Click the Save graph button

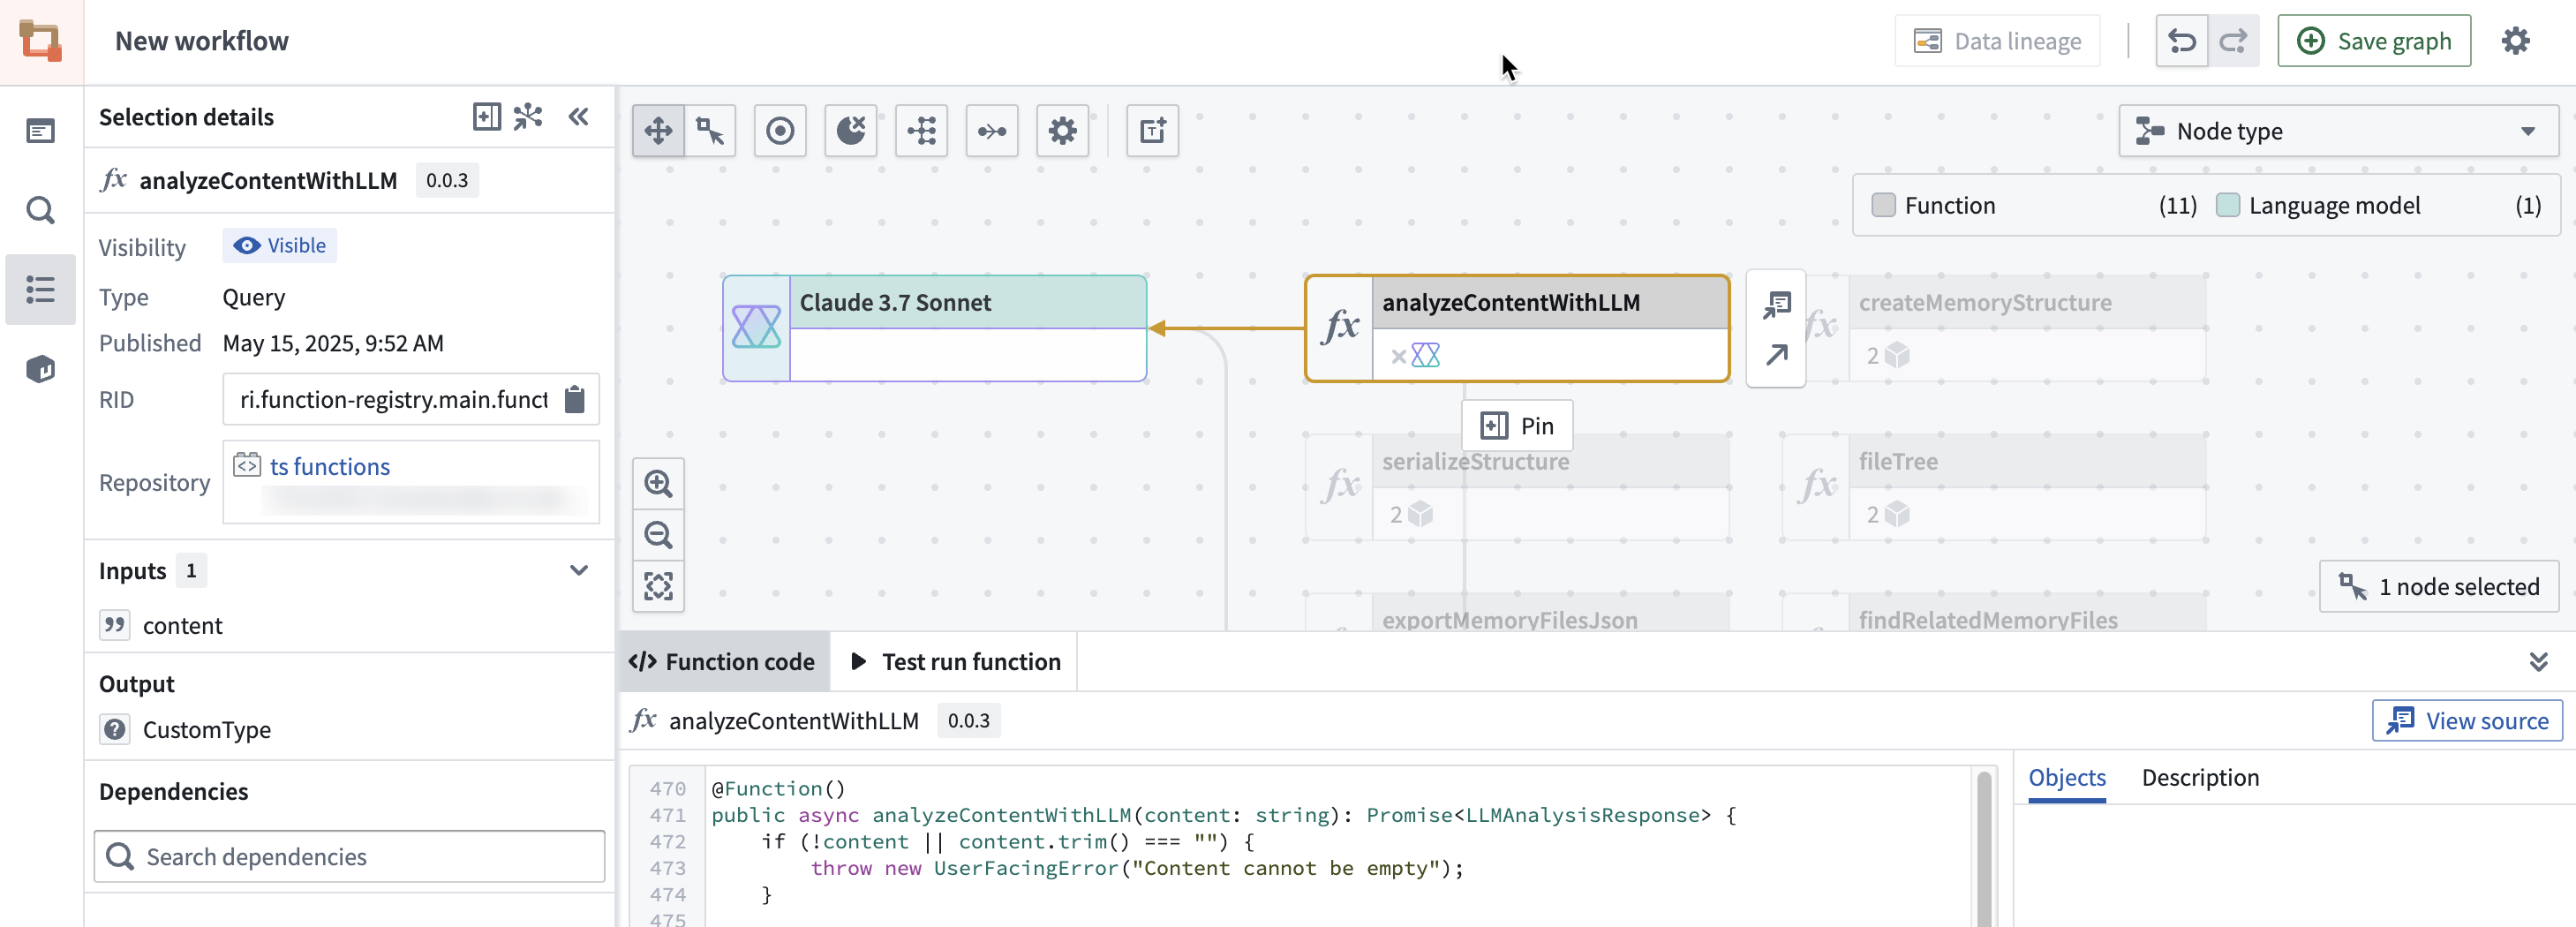[2375, 40]
